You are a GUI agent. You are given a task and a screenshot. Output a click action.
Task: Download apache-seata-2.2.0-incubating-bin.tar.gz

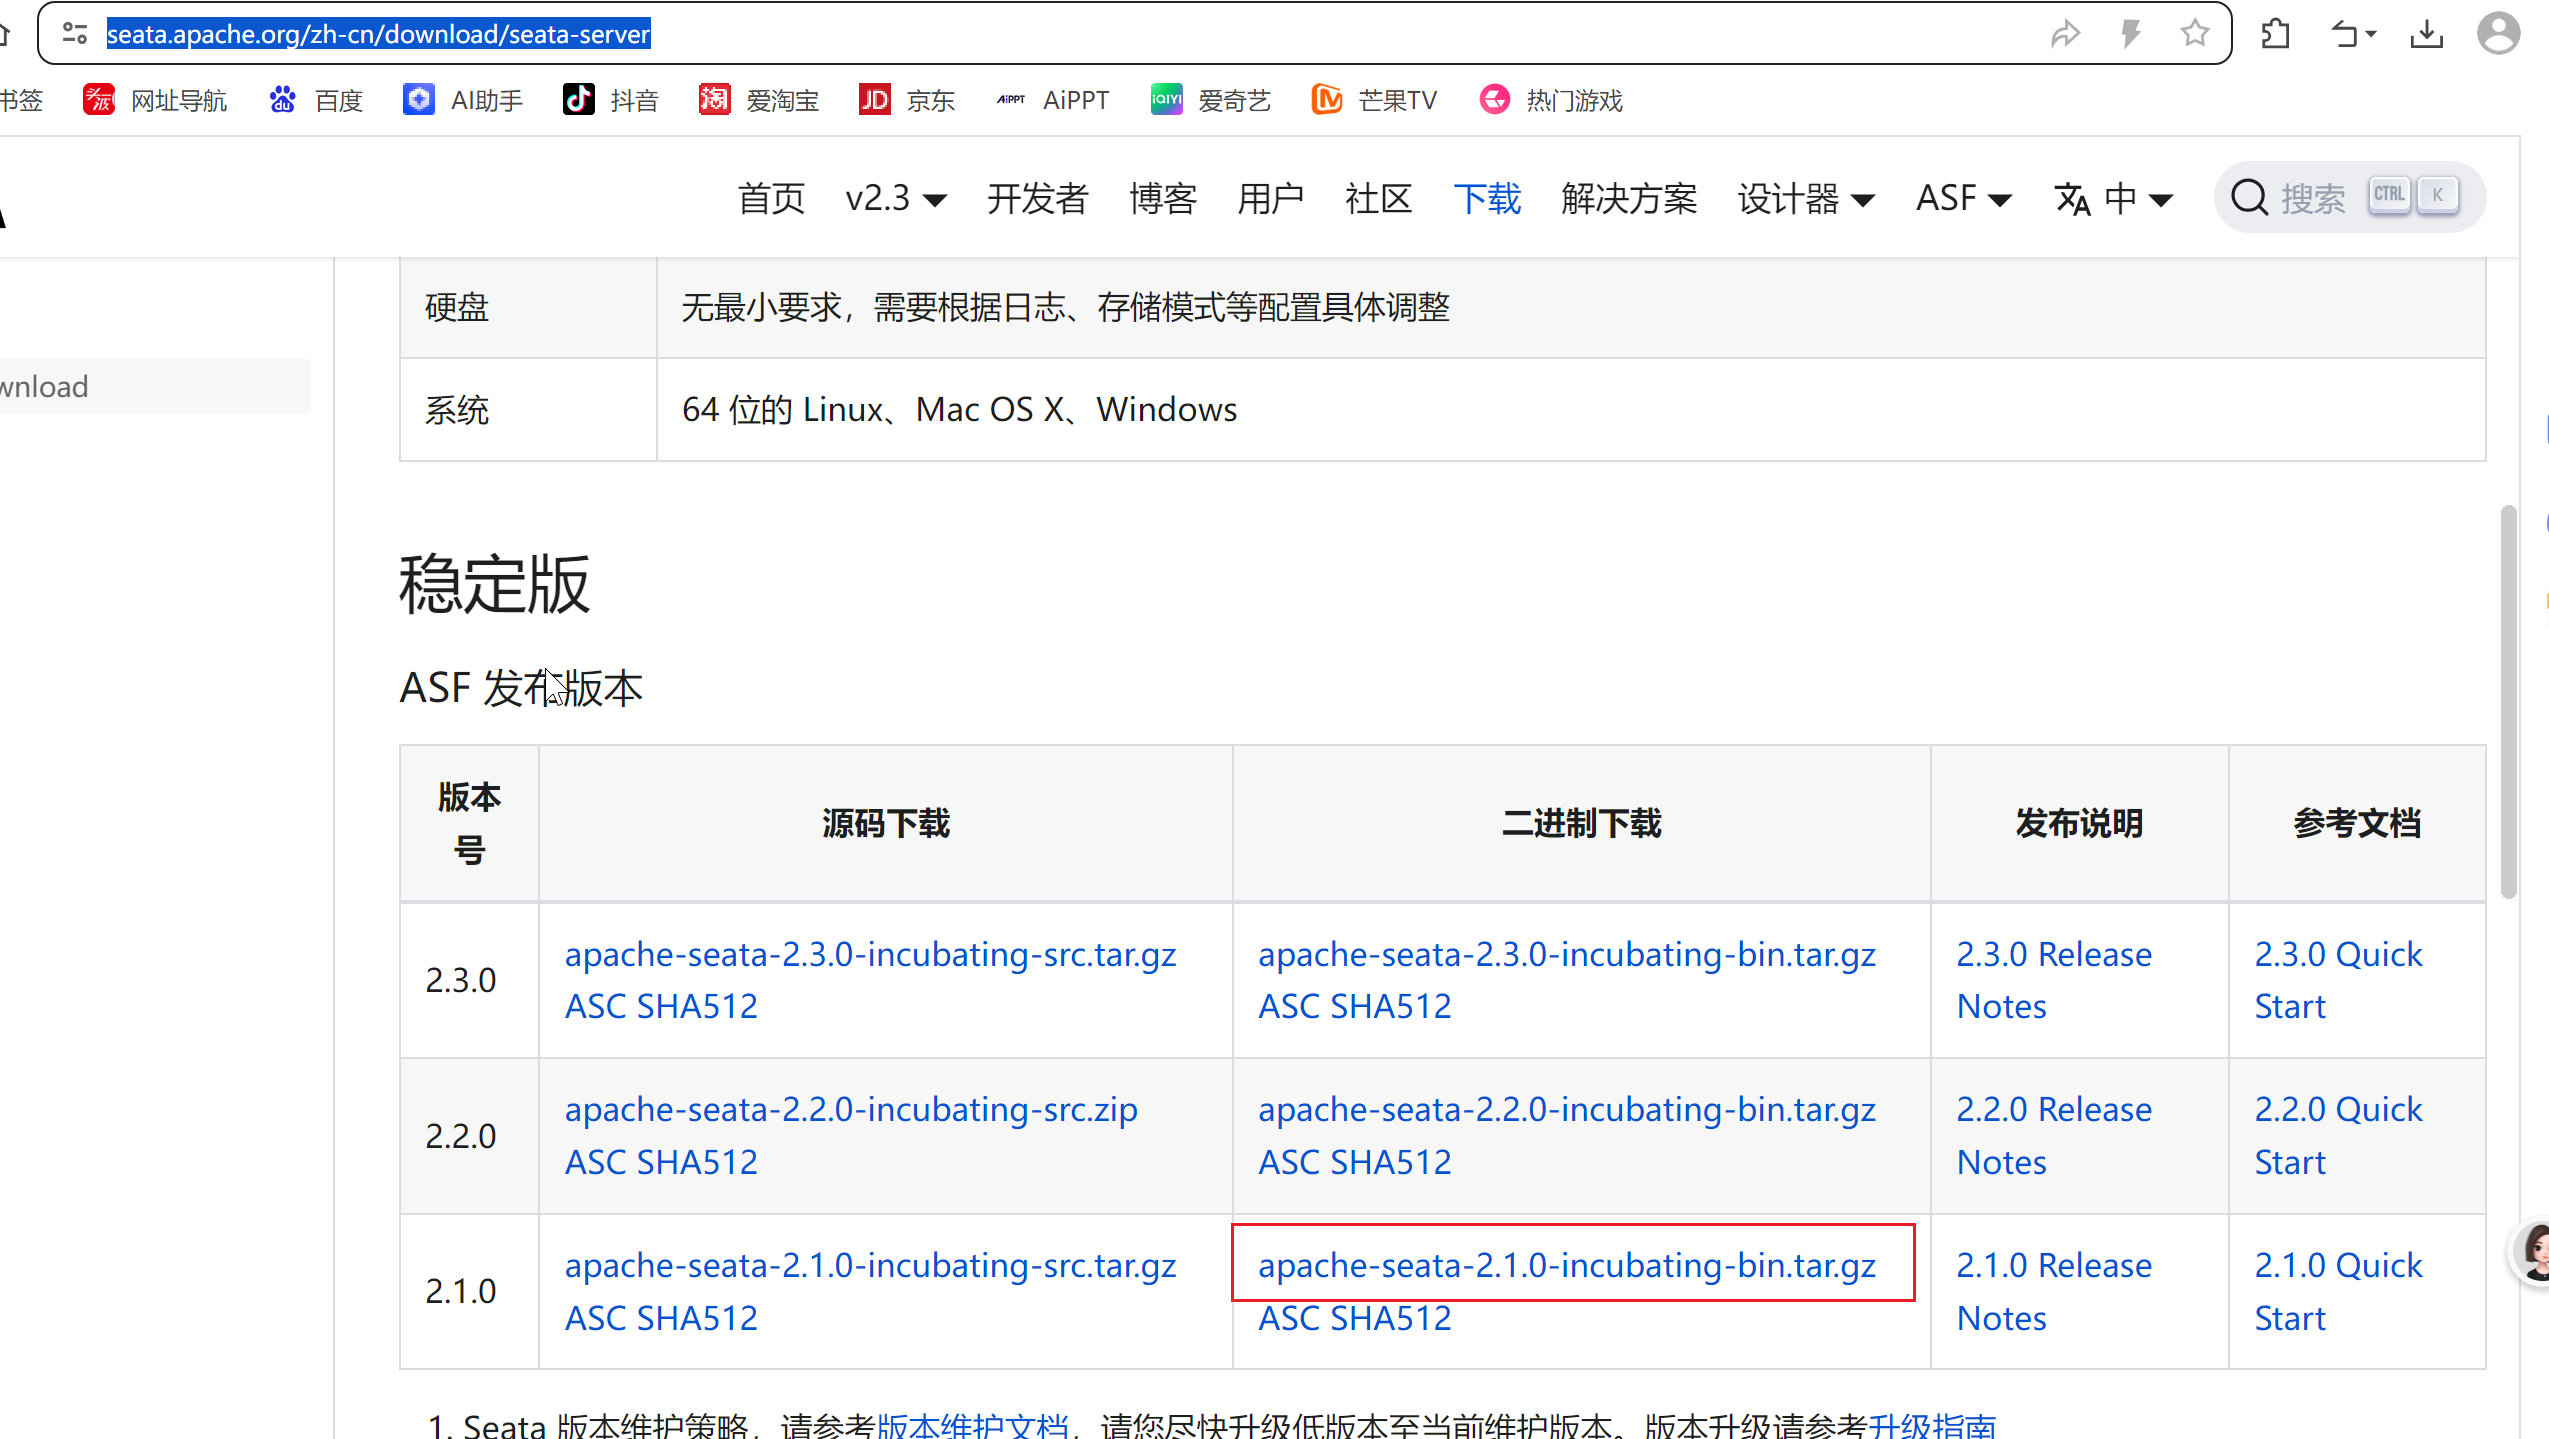coord(1566,1110)
